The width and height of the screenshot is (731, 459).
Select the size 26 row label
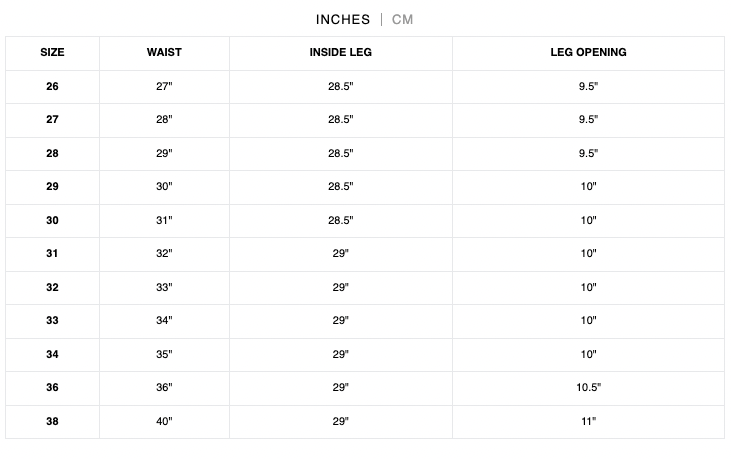[x=52, y=86]
